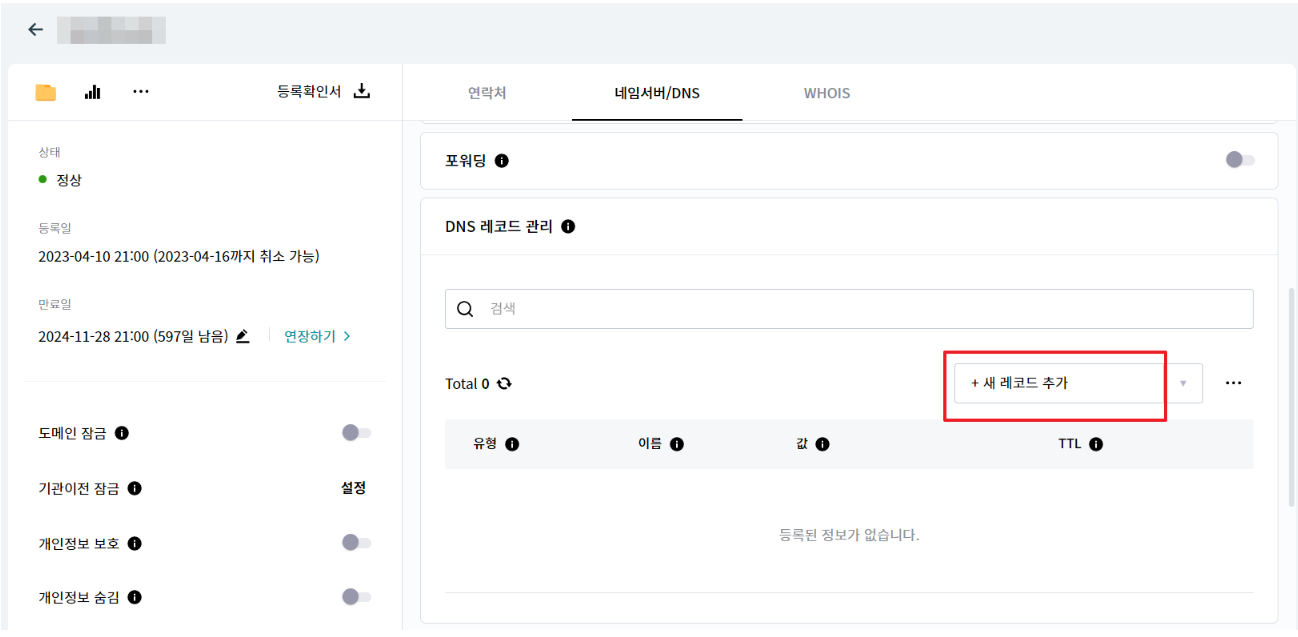Open the bar chart statistics icon

[93, 92]
